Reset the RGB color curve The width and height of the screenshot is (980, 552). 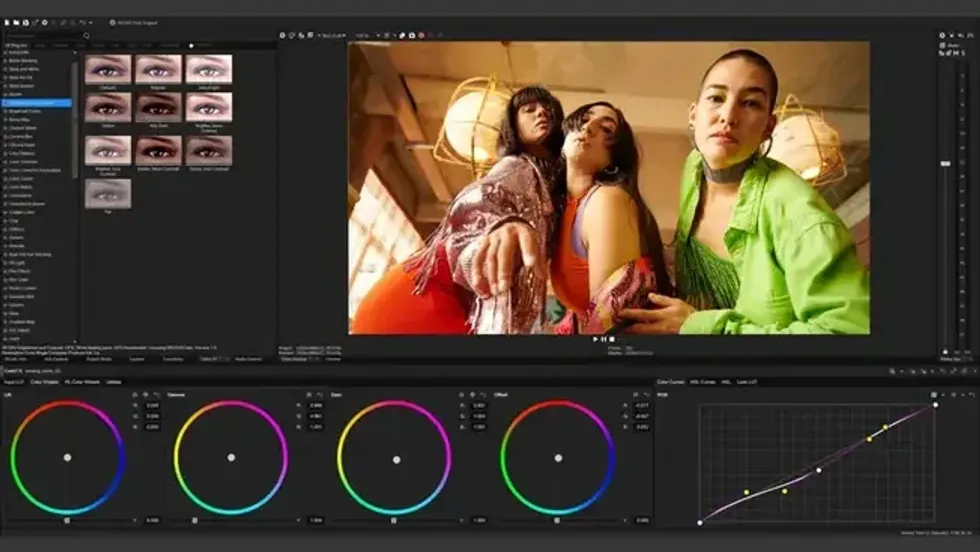[x=971, y=395]
